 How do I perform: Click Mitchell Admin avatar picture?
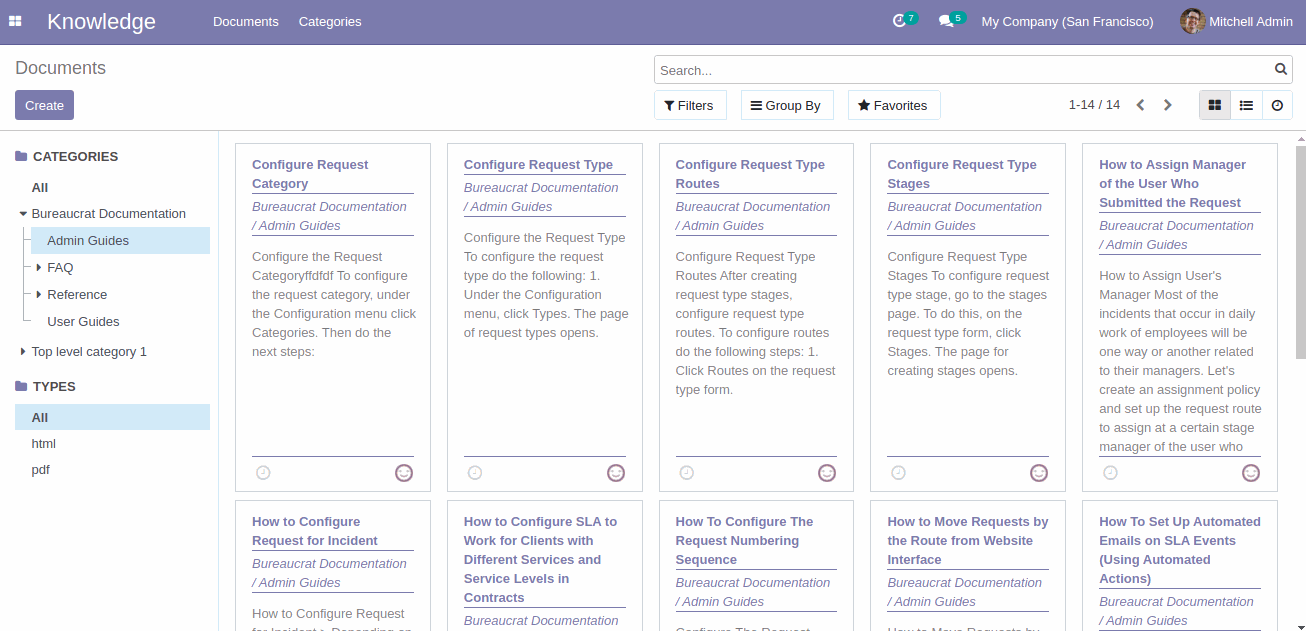1192,21
